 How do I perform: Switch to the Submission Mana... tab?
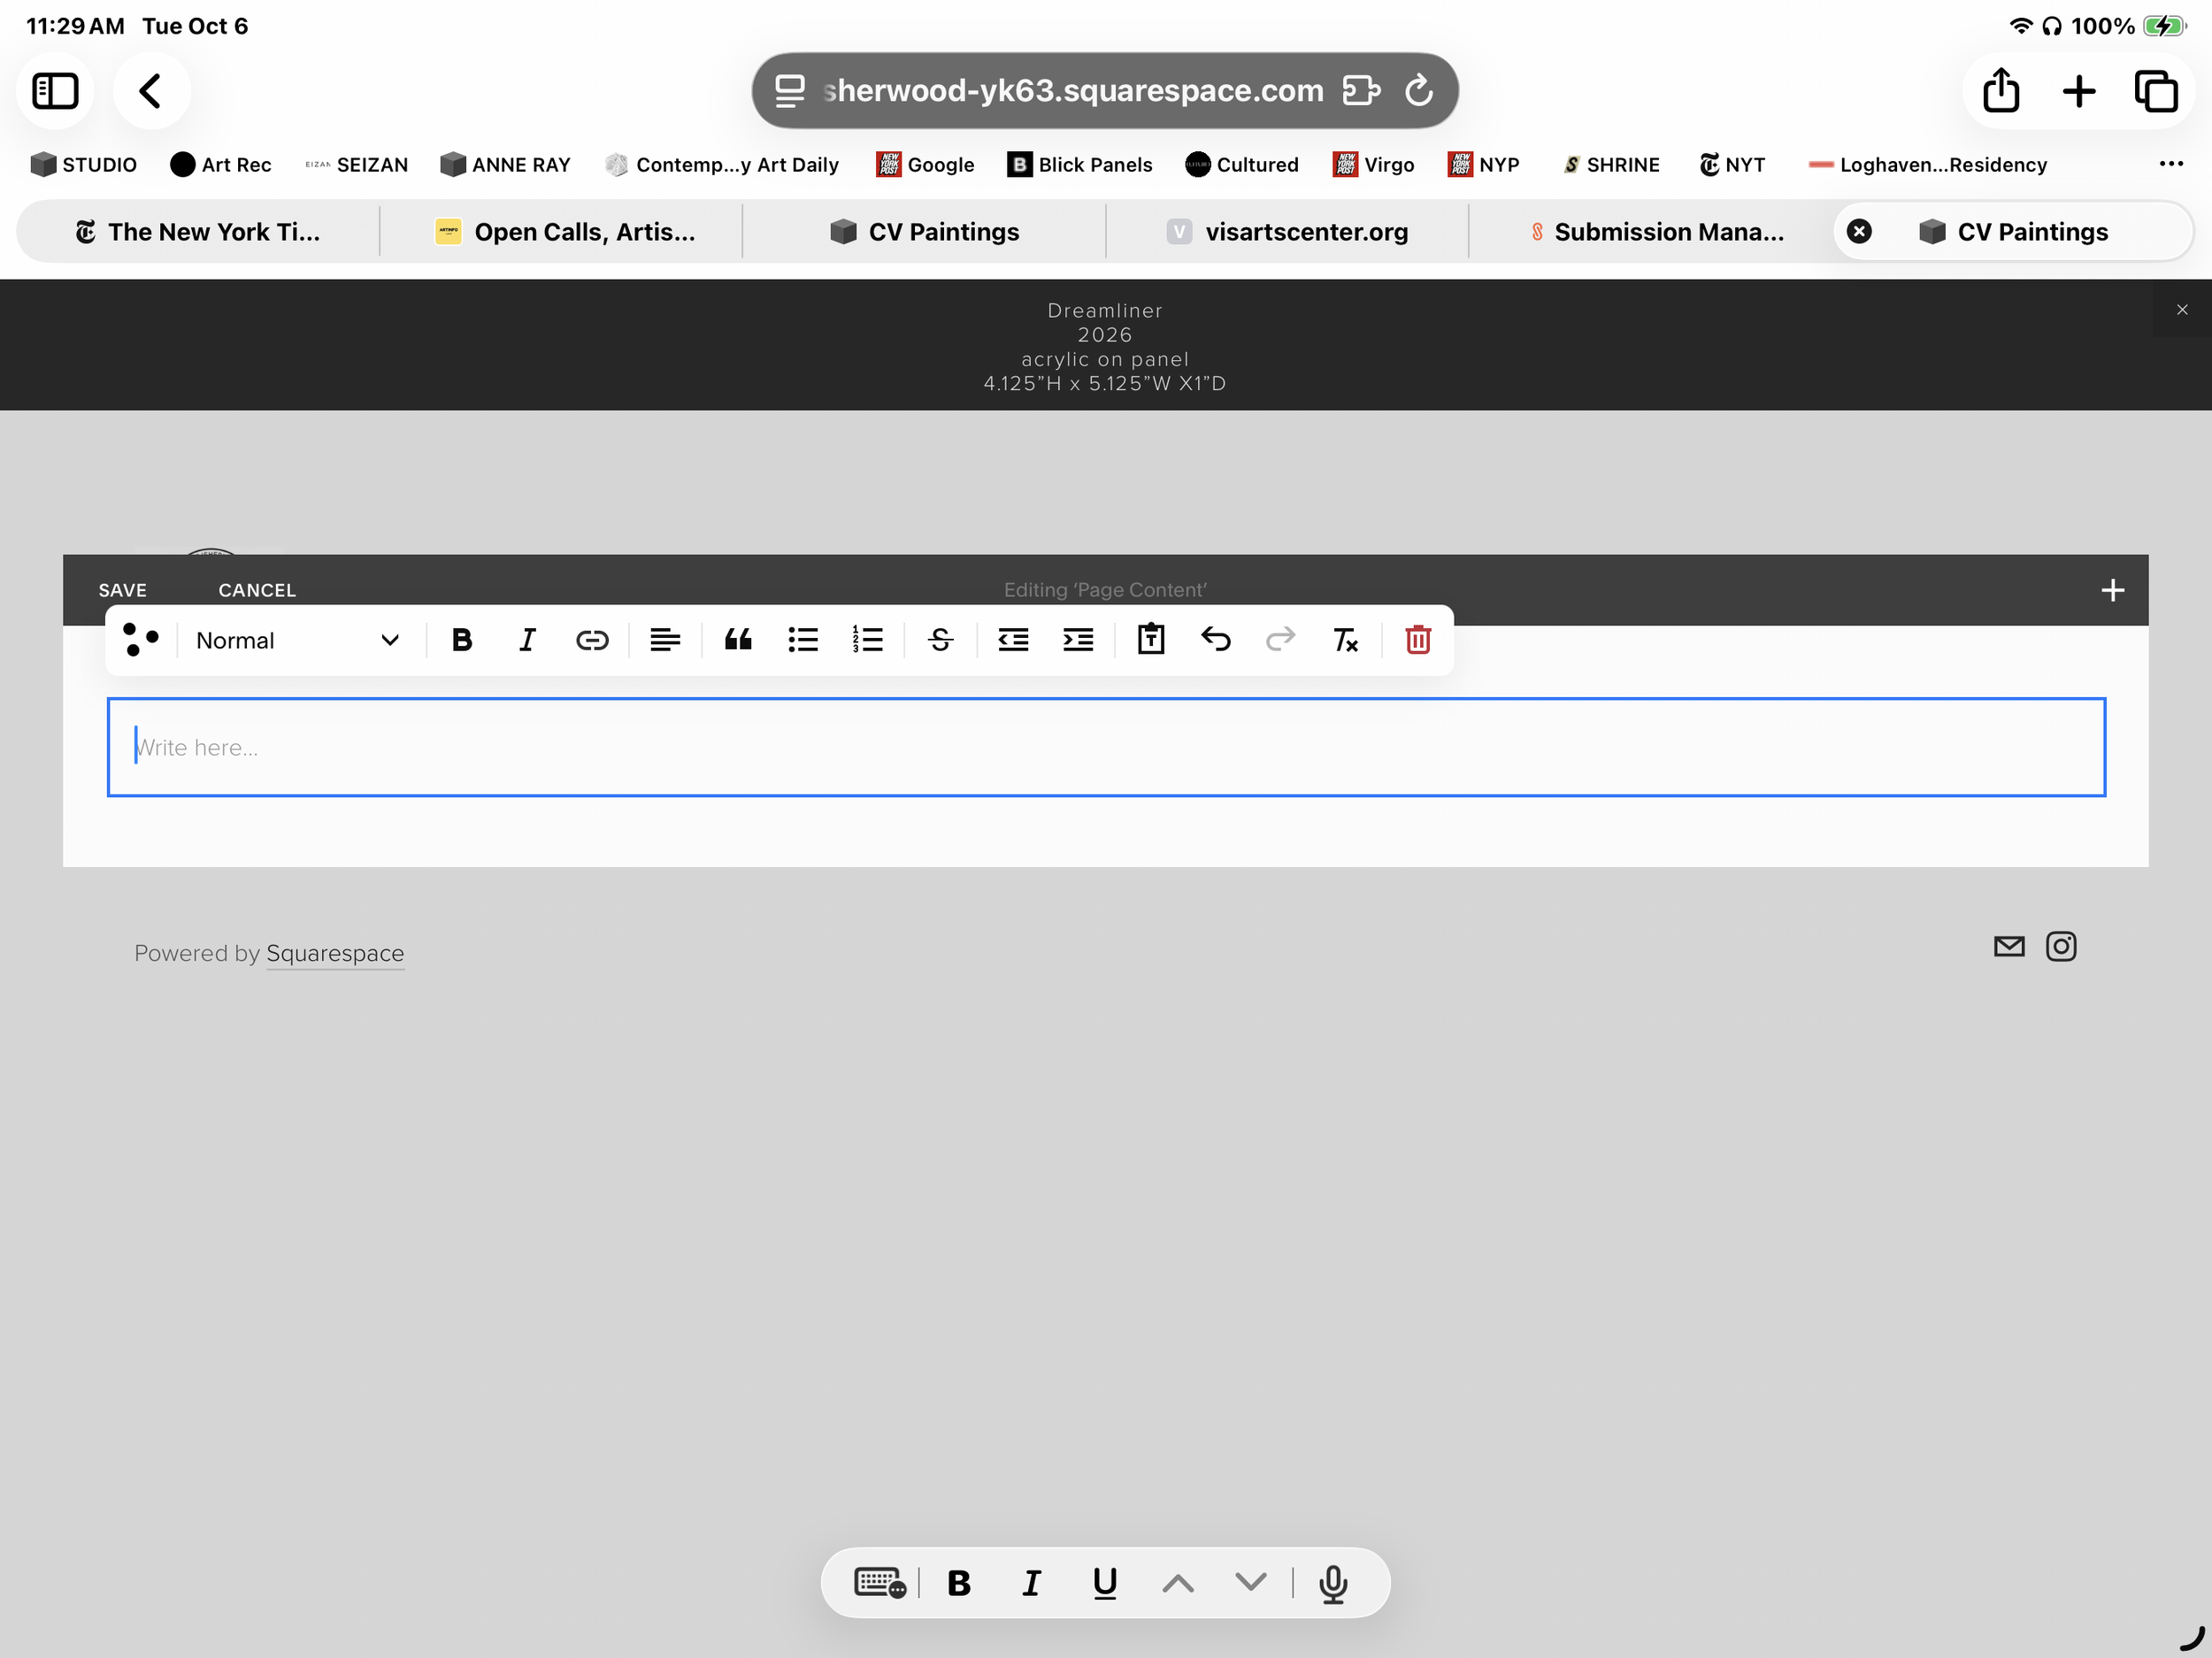[x=1656, y=232]
